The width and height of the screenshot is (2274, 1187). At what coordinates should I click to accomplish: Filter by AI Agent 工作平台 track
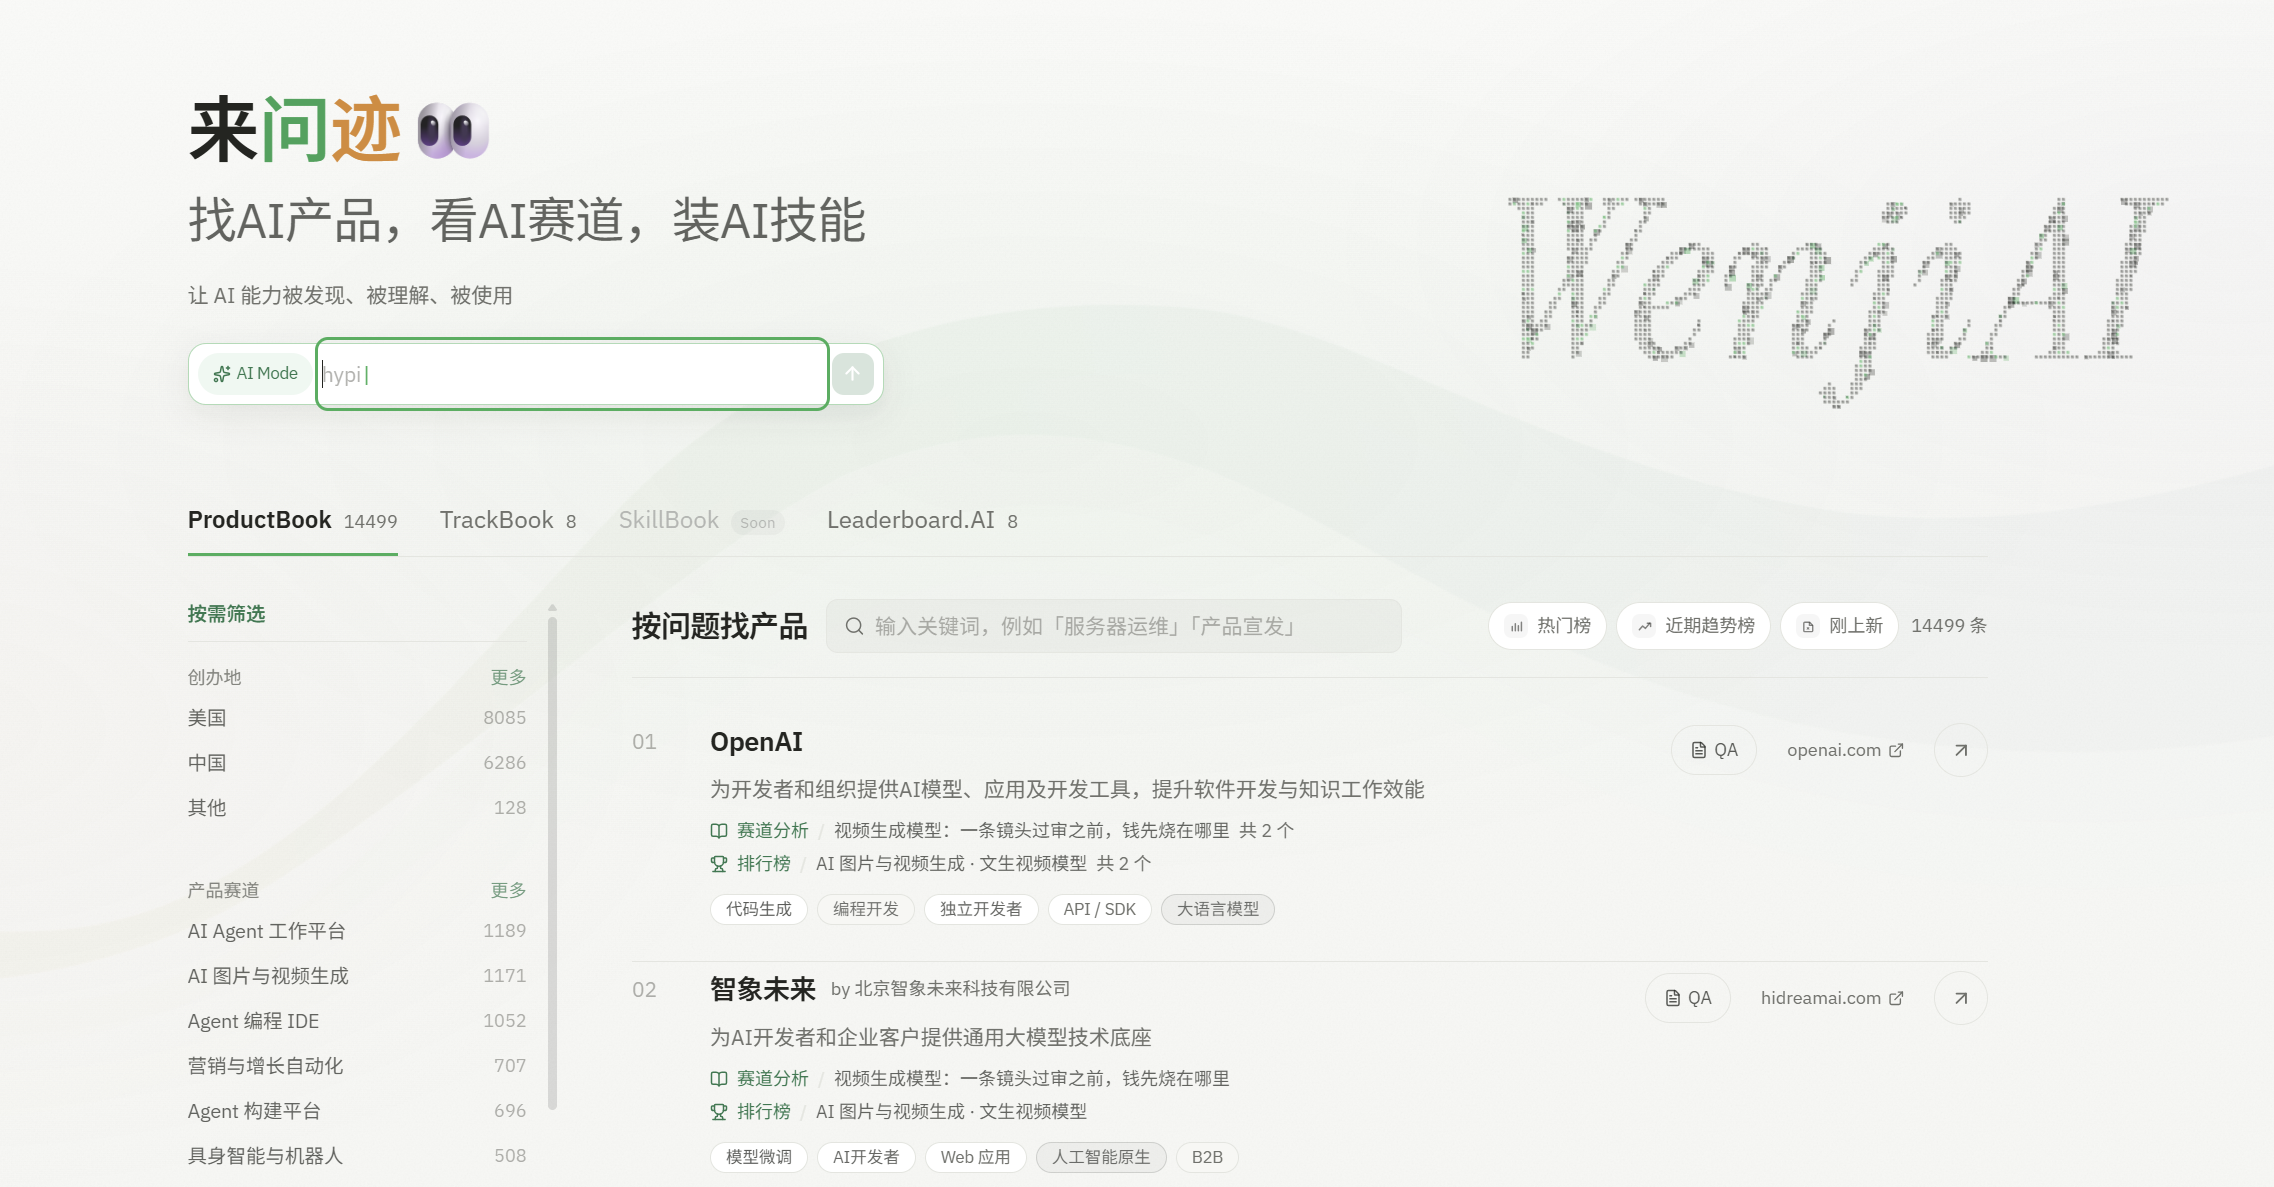(x=357, y=931)
